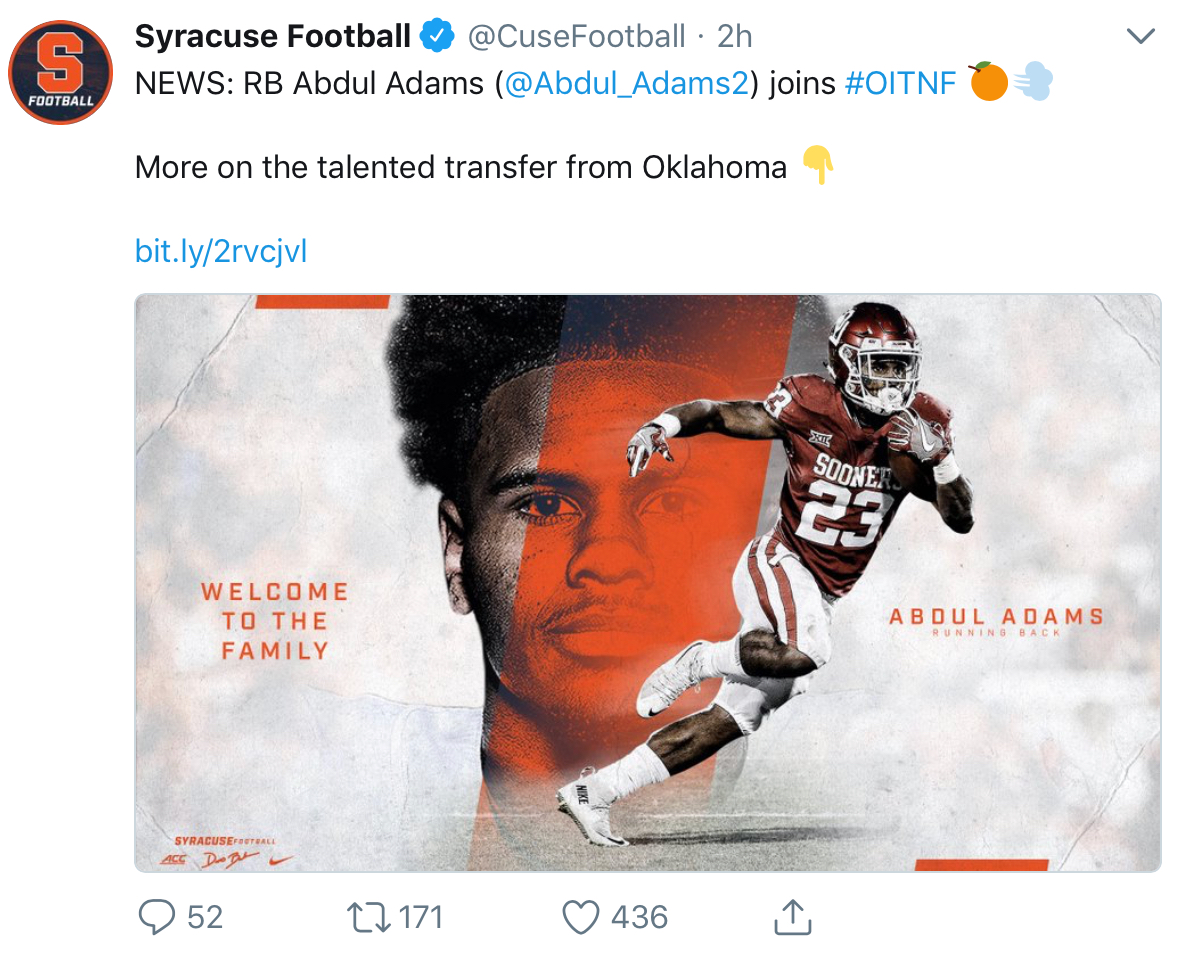This screenshot has width=1179, height=967.
Task: Open the 2h tweet timestamp
Action: (x=735, y=37)
